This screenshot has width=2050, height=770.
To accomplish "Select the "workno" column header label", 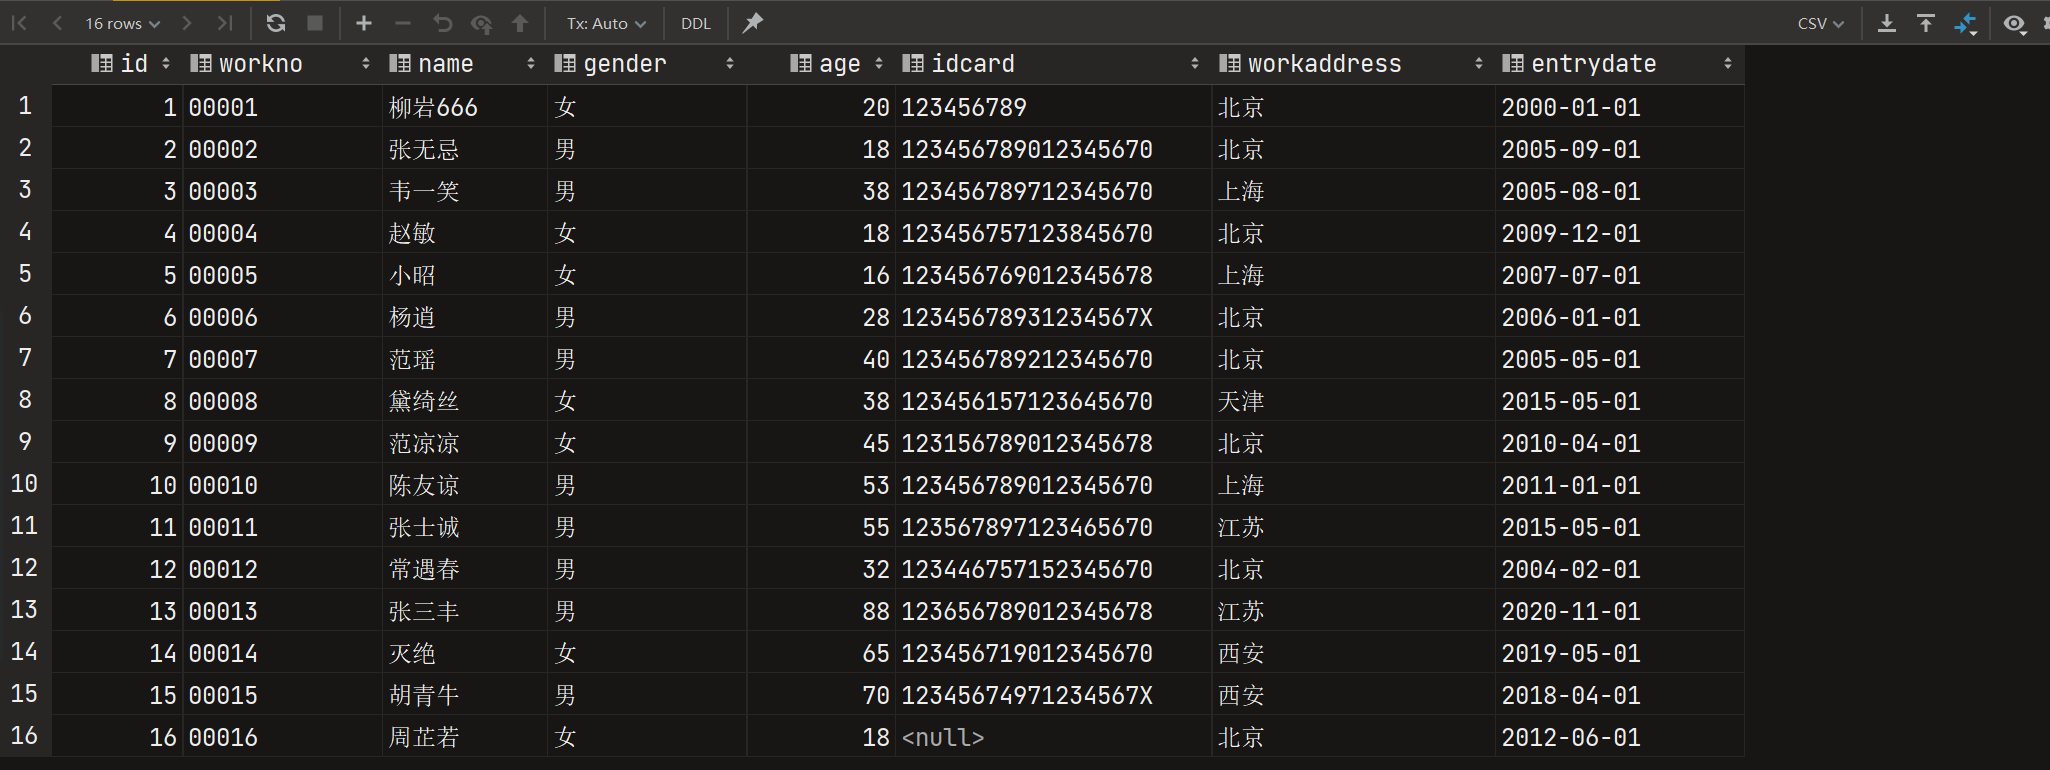I will pyautogui.click(x=261, y=64).
